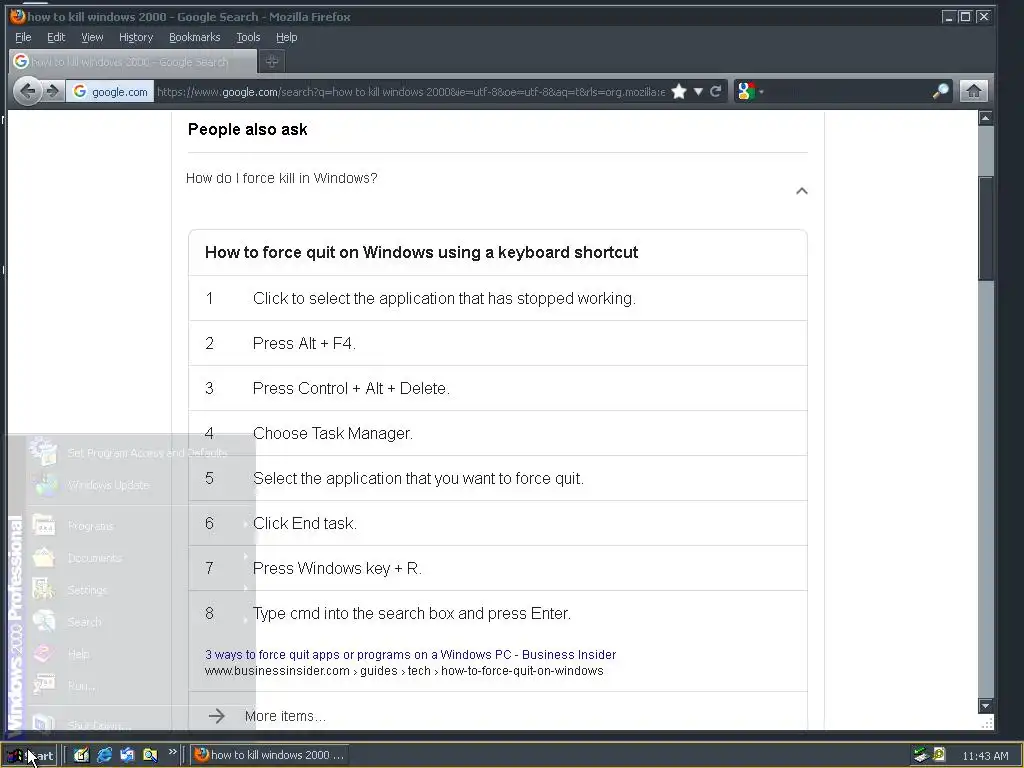The height and width of the screenshot is (768, 1024).
Task: Open the File menu
Action: click(x=23, y=37)
